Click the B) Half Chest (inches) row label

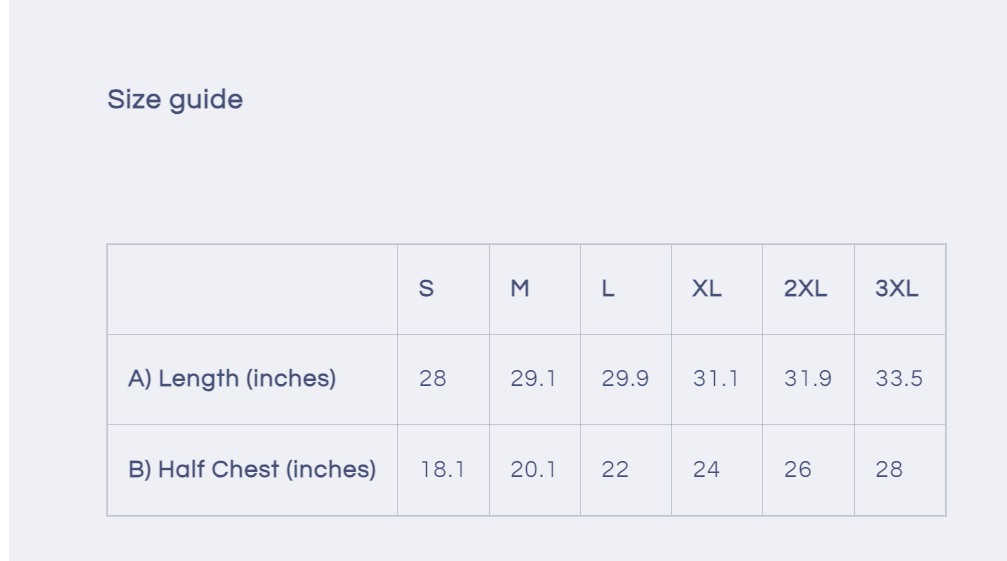[x=252, y=469]
